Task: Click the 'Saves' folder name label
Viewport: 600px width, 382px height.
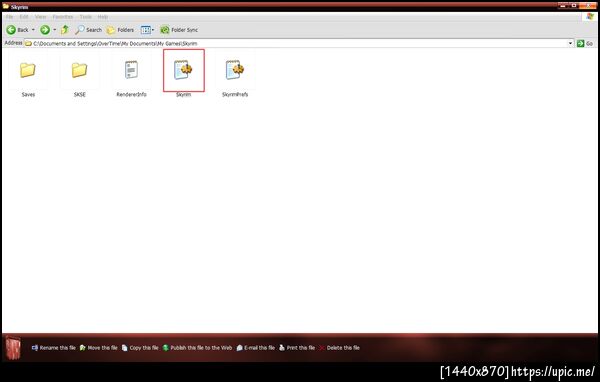Action: click(28, 94)
